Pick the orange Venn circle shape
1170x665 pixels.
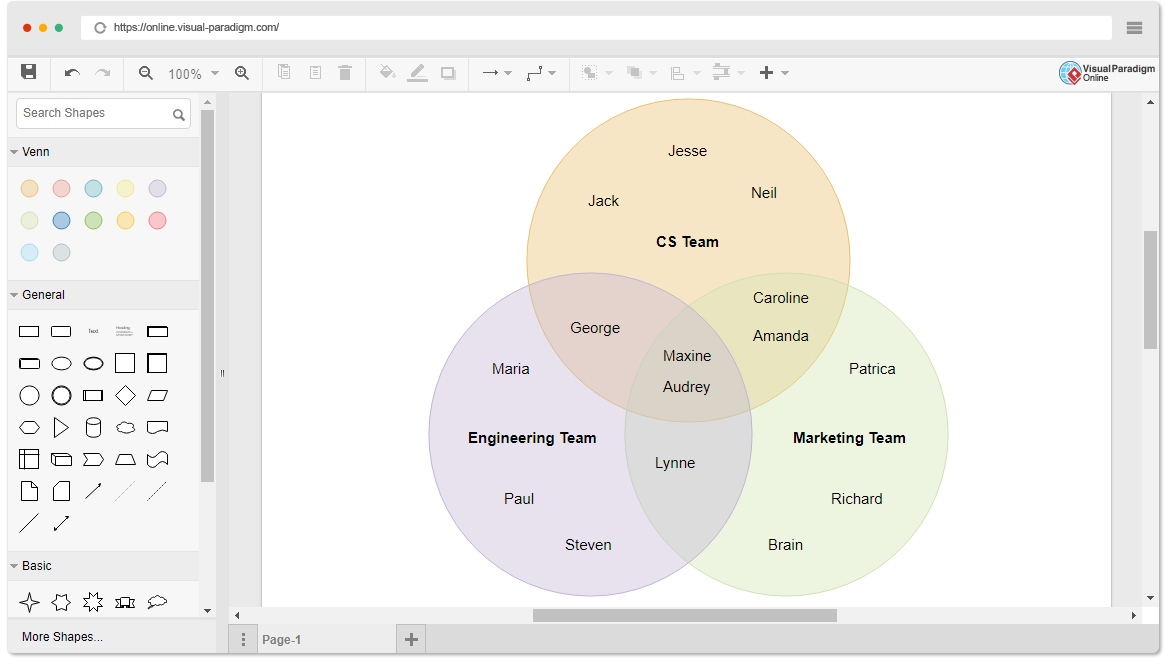point(29,188)
